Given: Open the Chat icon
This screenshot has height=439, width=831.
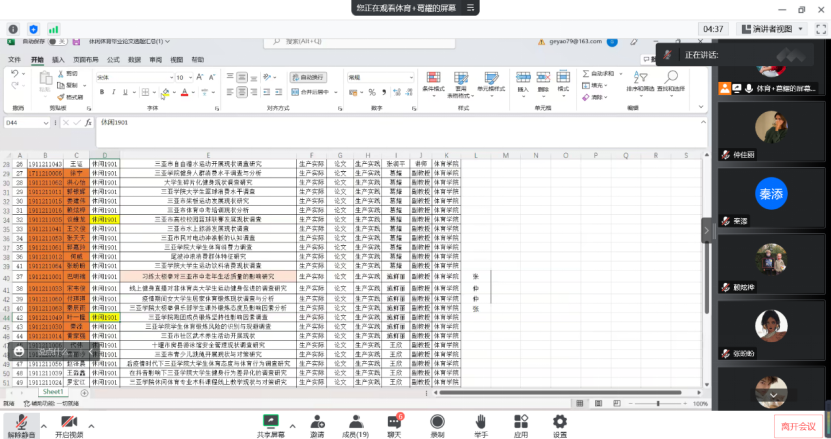Looking at the screenshot, I should 394,423.
